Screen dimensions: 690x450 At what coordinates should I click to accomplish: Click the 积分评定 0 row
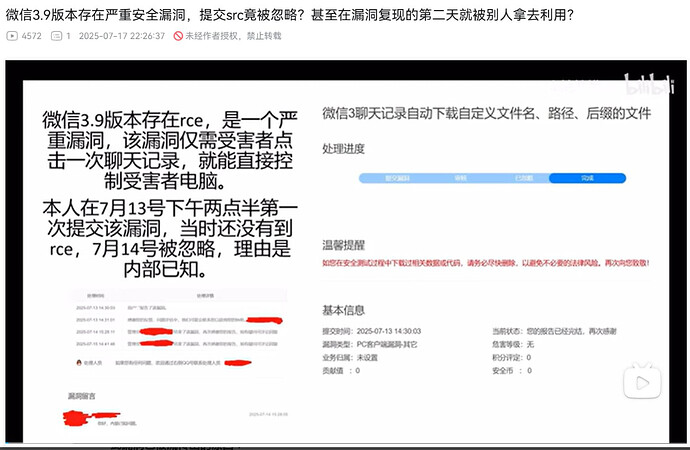(x=511, y=357)
